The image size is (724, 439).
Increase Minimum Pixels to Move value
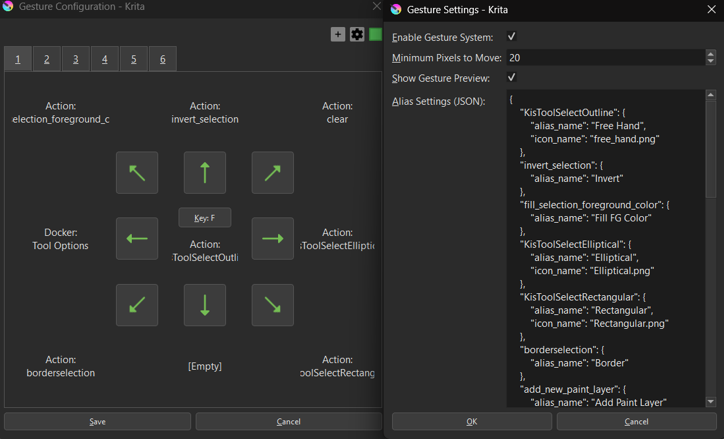(711, 54)
